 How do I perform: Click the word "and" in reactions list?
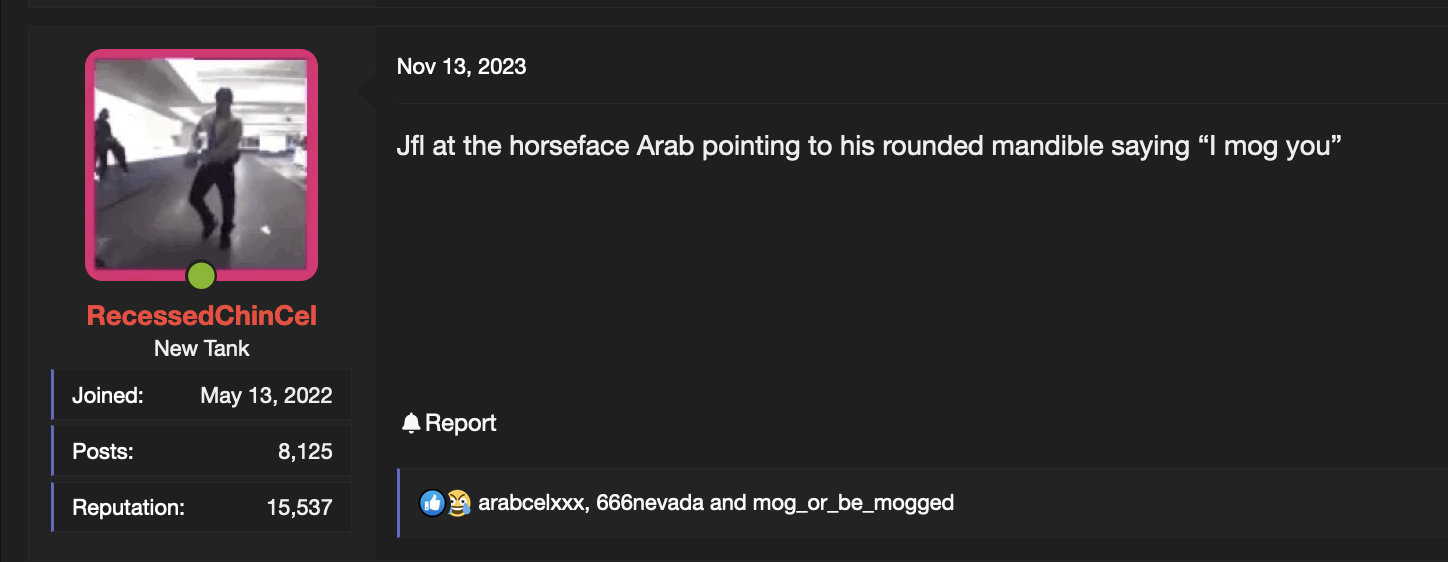click(728, 503)
